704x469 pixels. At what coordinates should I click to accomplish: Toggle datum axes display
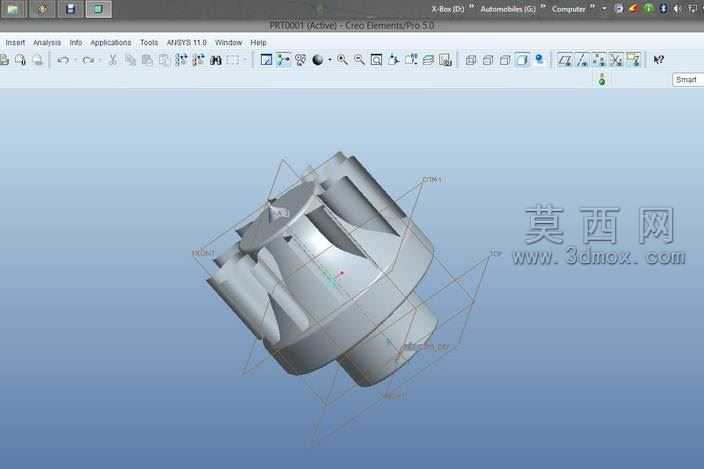pyautogui.click(x=582, y=60)
